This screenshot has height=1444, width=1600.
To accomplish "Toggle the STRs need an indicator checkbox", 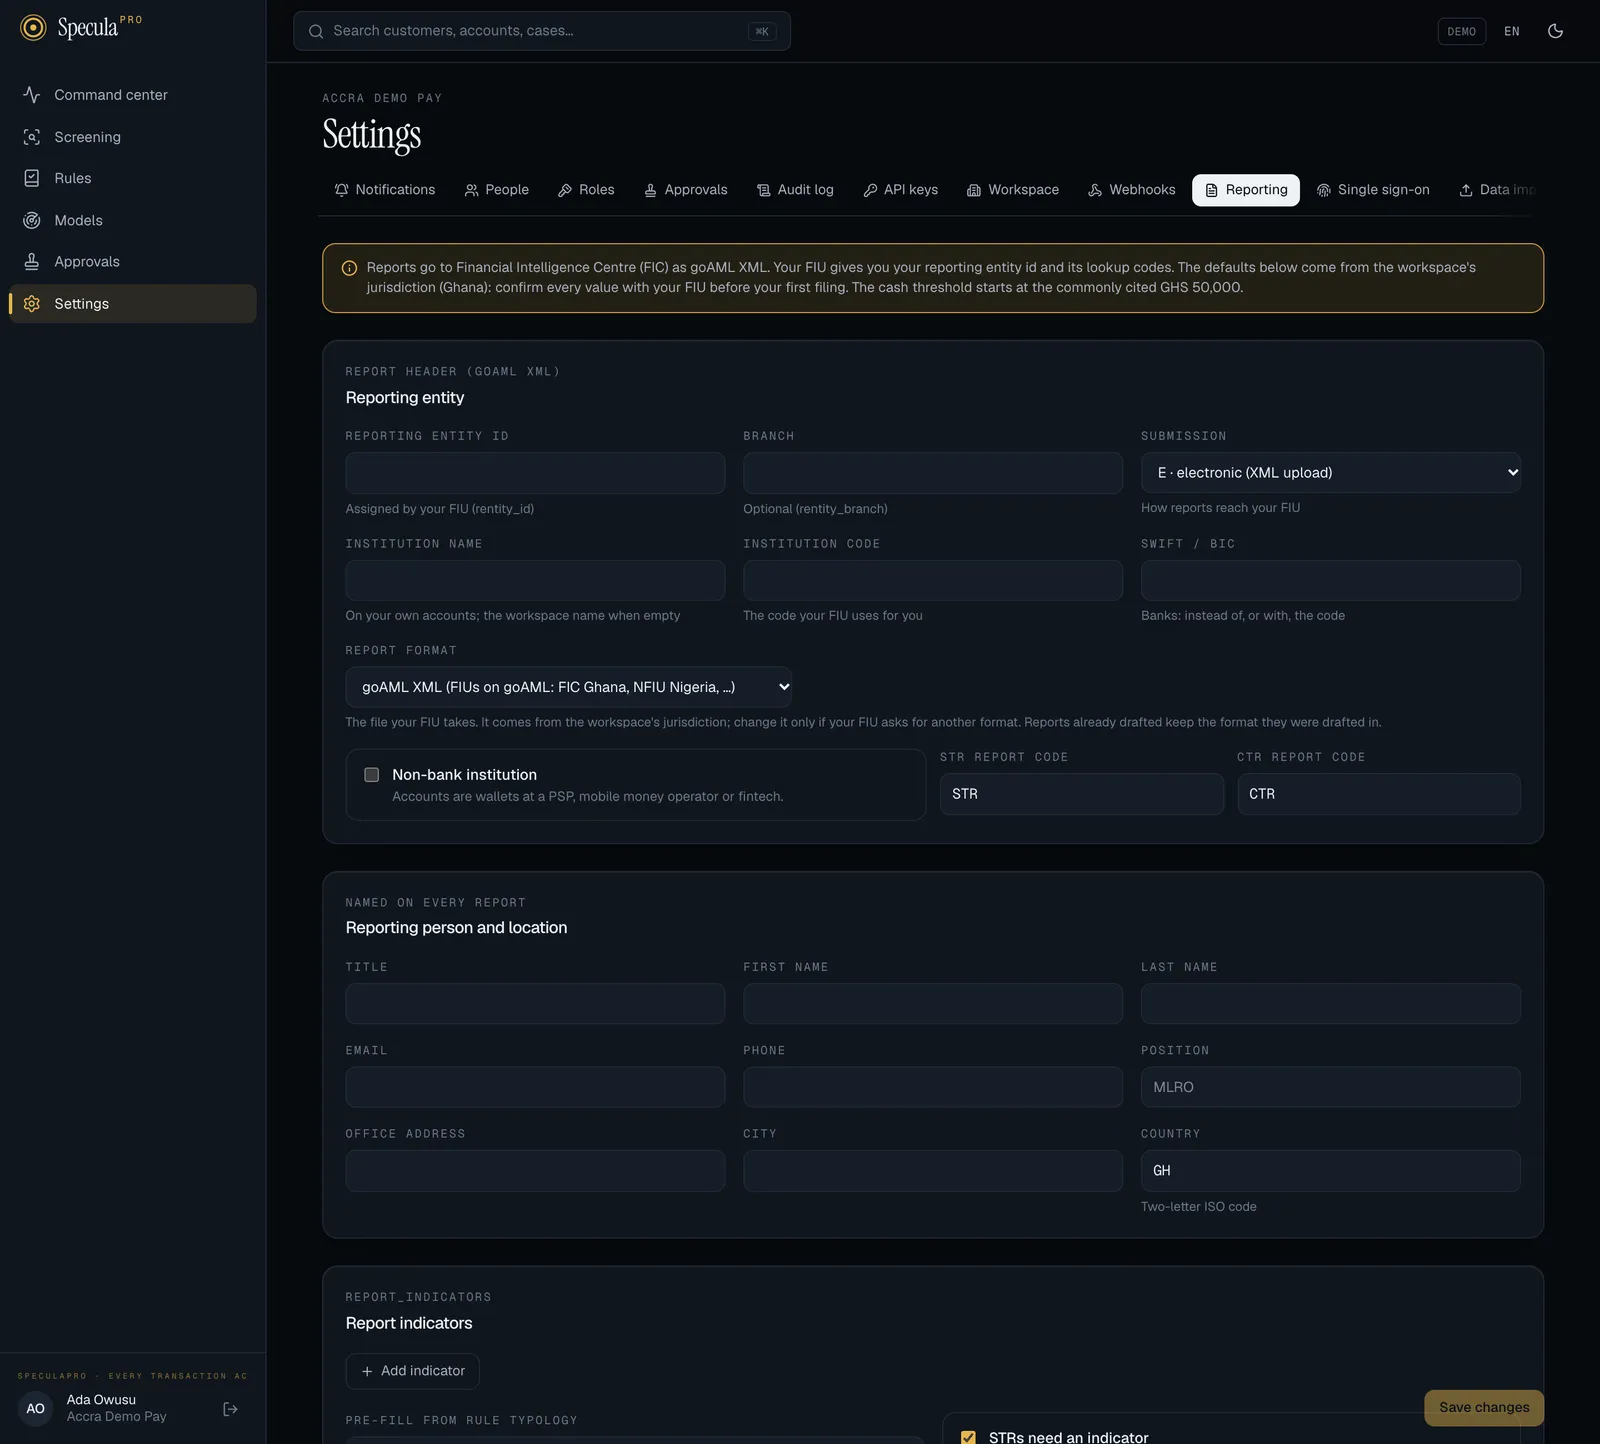I will tap(968, 1437).
